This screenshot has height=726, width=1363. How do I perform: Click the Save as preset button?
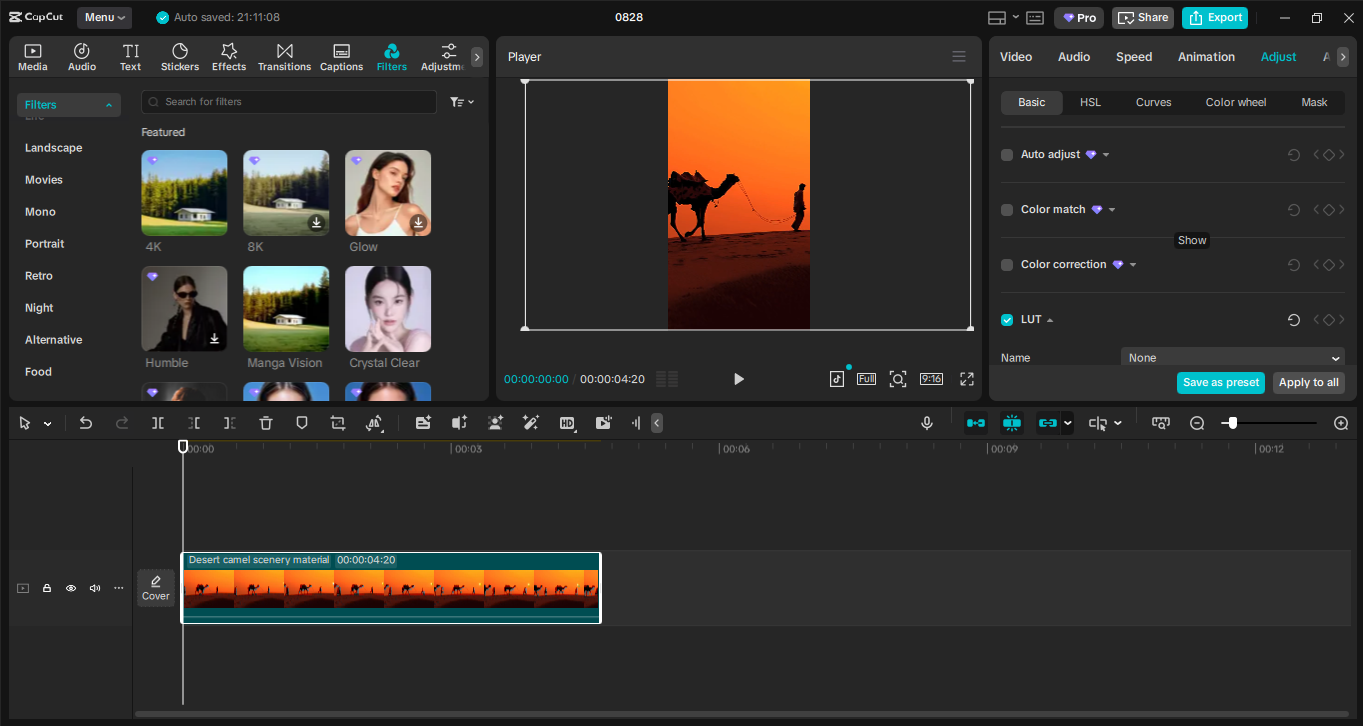click(1220, 382)
